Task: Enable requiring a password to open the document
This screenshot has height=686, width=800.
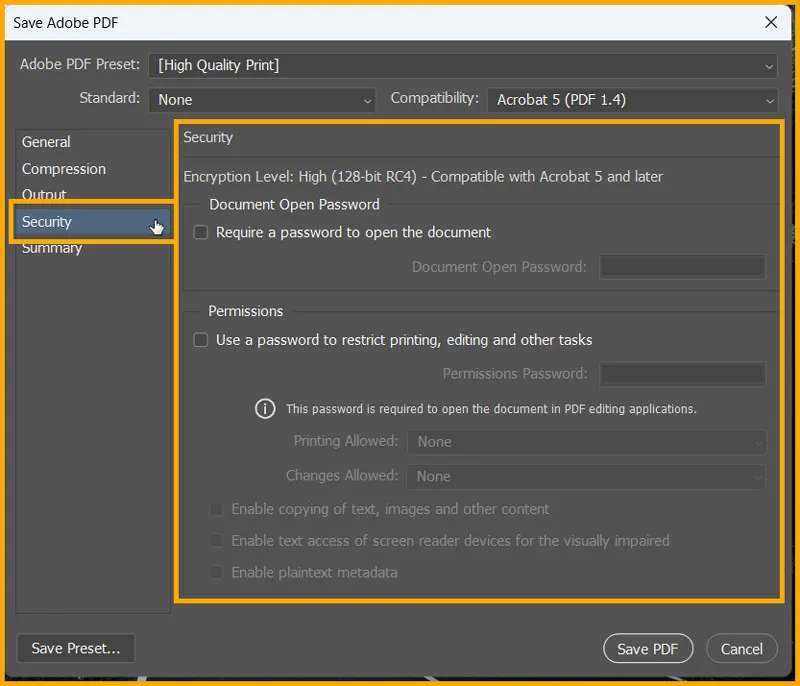Action: pyautogui.click(x=200, y=231)
